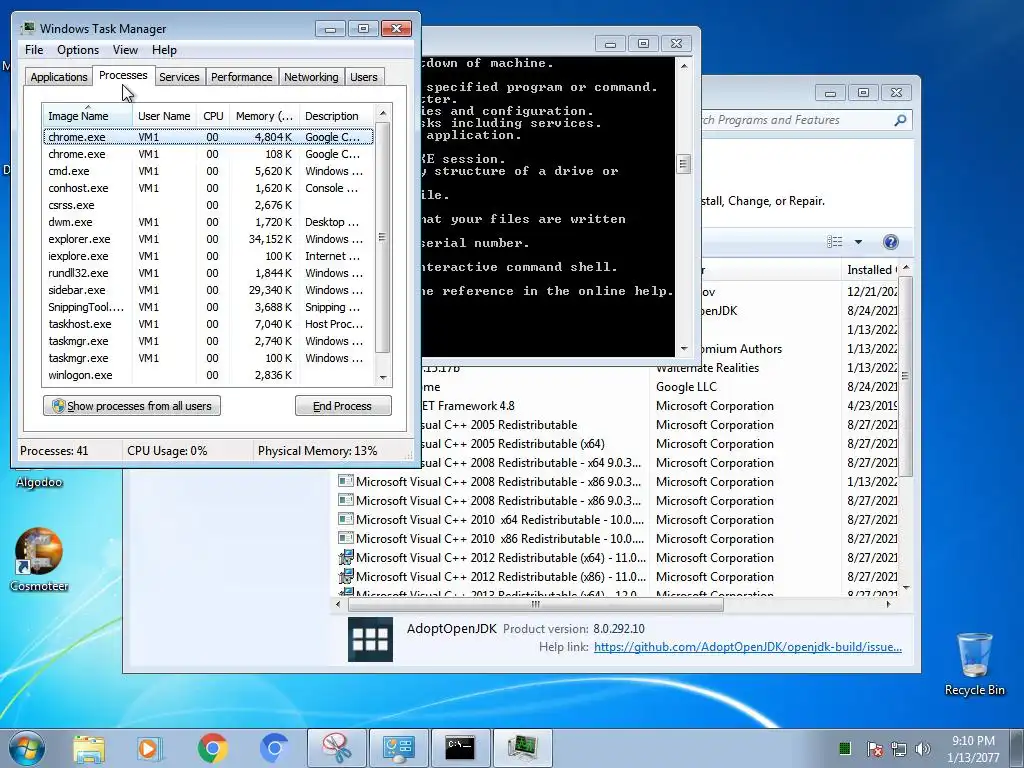Open File Explorer from the taskbar
Screen dimensions: 1024x768
[x=88, y=748]
